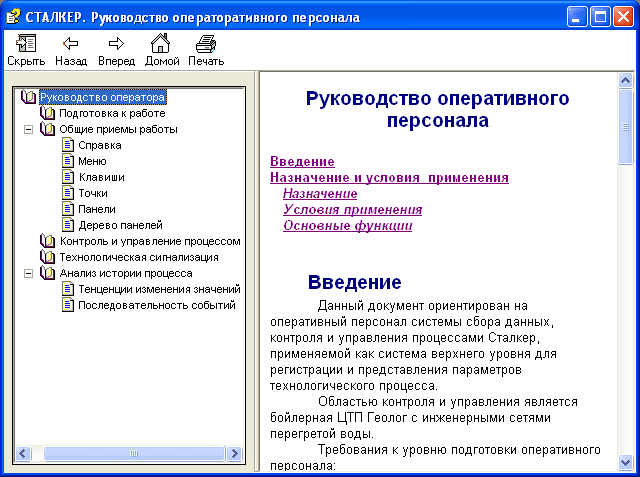Select Контроль и управление процессом in tree

coord(150,241)
